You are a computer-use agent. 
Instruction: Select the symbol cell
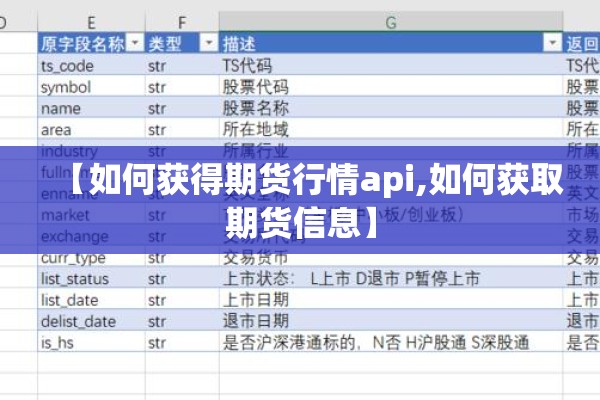[91, 86]
